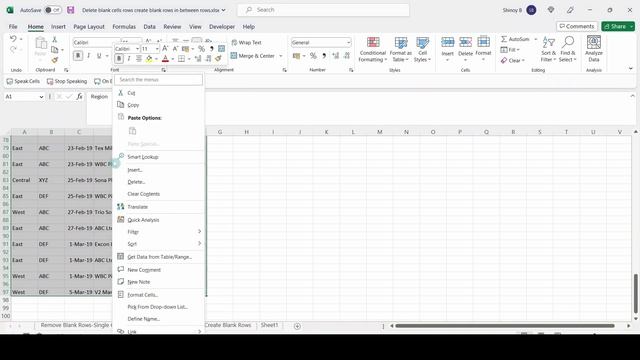Click ribbon Percent Style icon
640x360 pixels.
pos(313,56)
